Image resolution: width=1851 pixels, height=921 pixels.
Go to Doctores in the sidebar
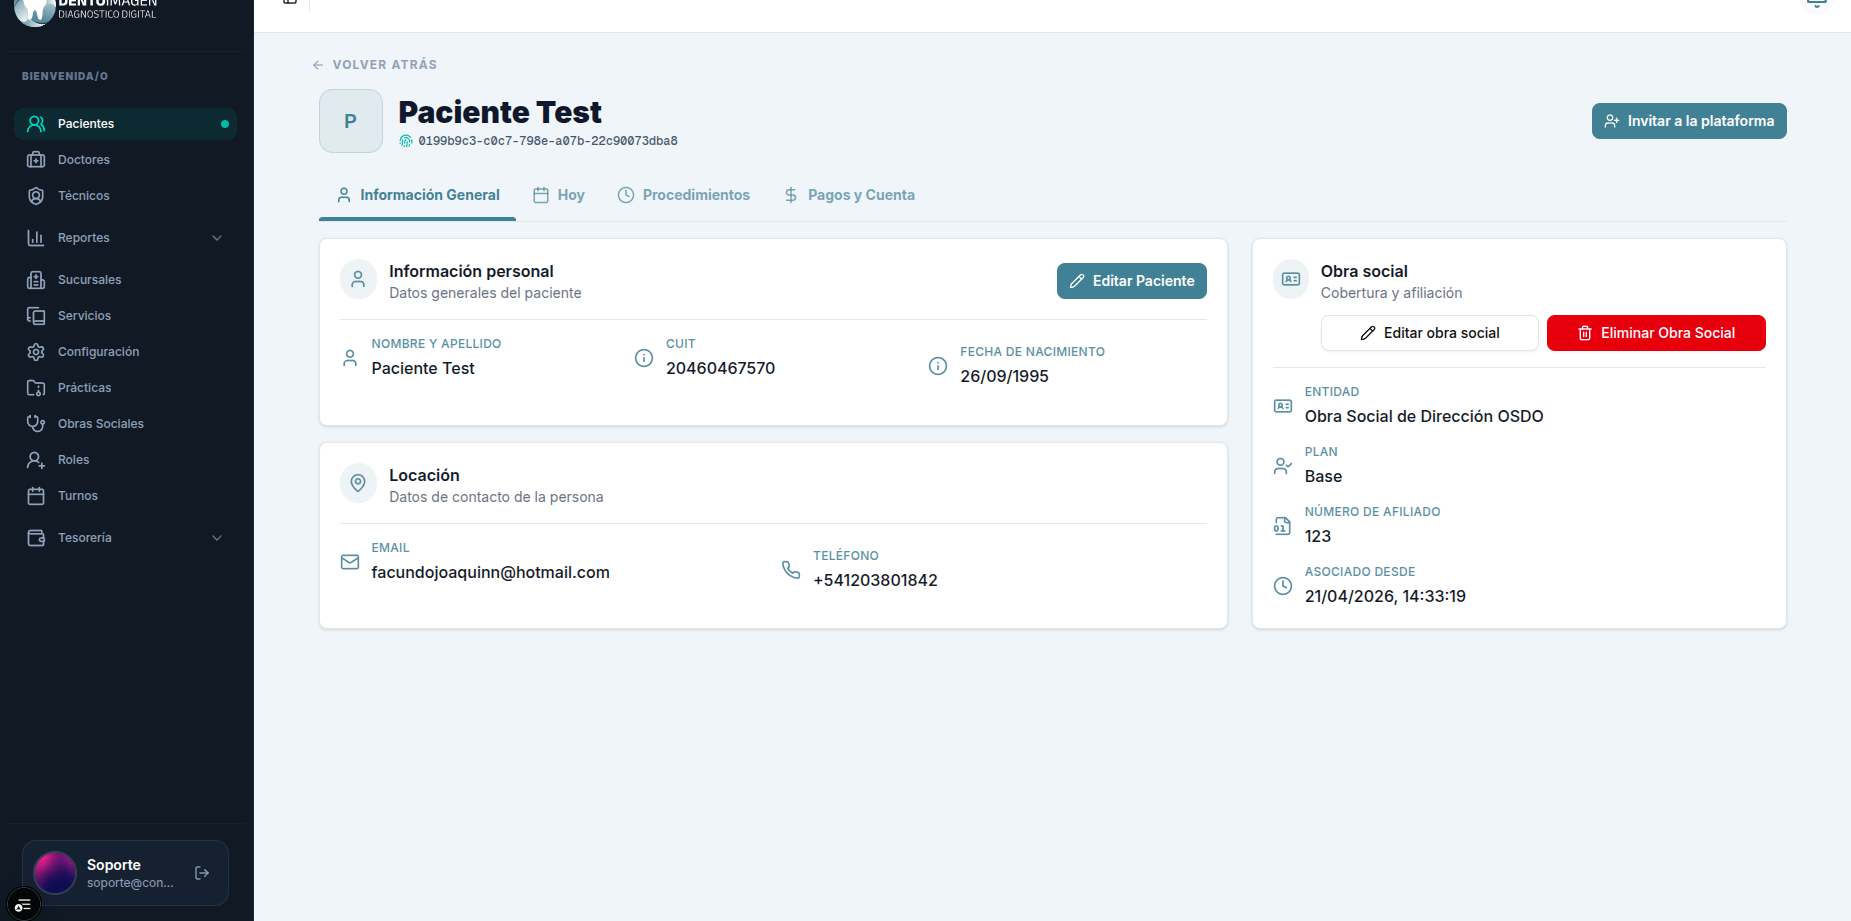point(125,160)
